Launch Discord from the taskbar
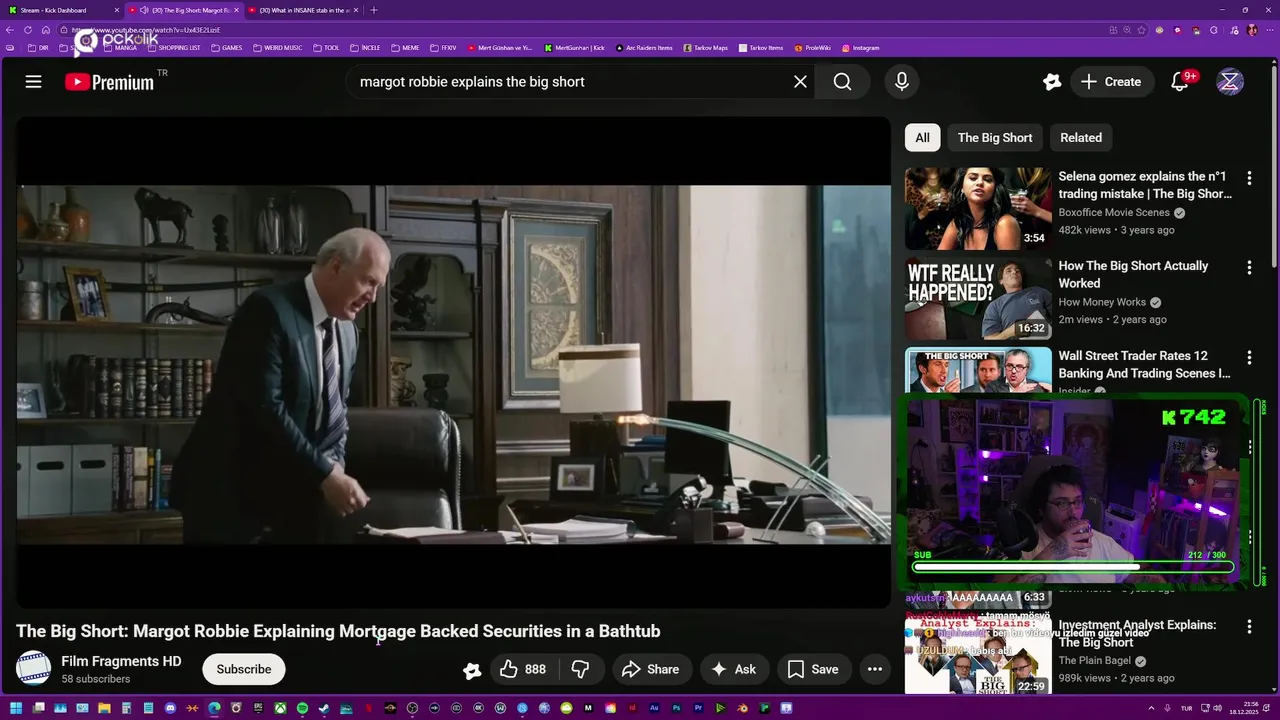Screen dimensions: 1280x720 pyautogui.click(x=170, y=708)
